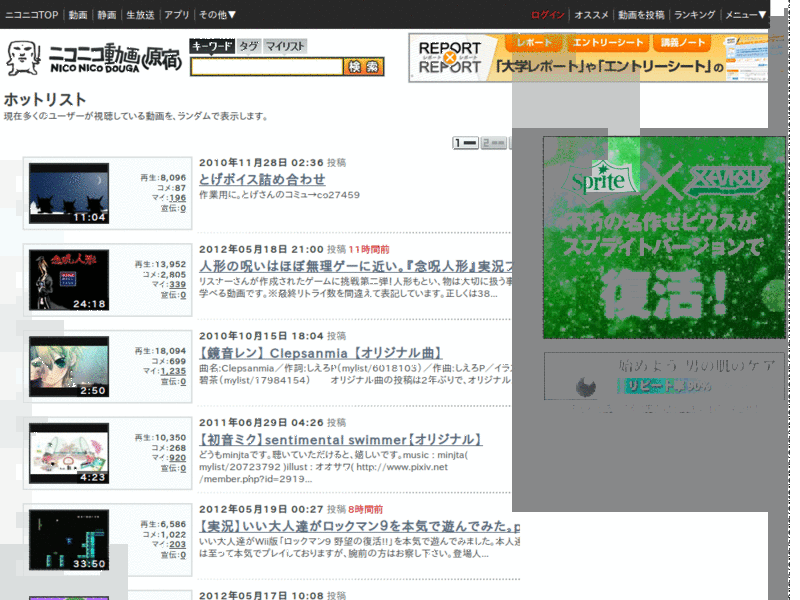Click マイ count 1,235 link

pyautogui.click(x=173, y=371)
